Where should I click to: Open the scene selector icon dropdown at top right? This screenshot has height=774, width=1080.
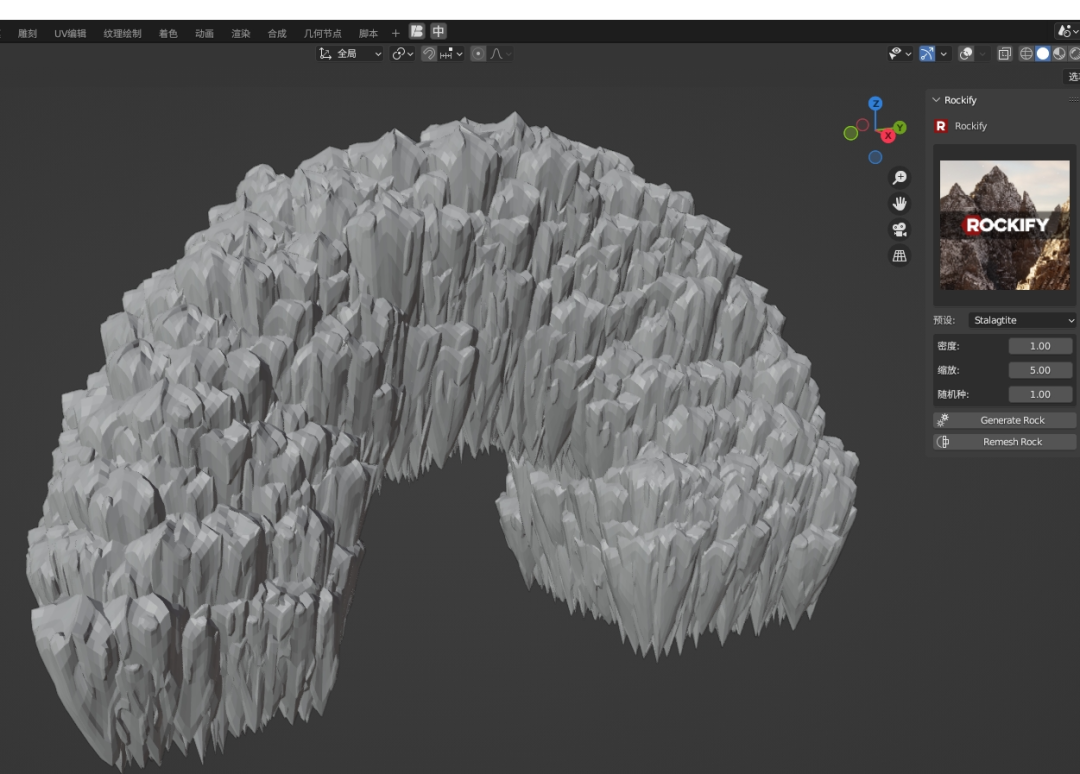tap(1067, 31)
